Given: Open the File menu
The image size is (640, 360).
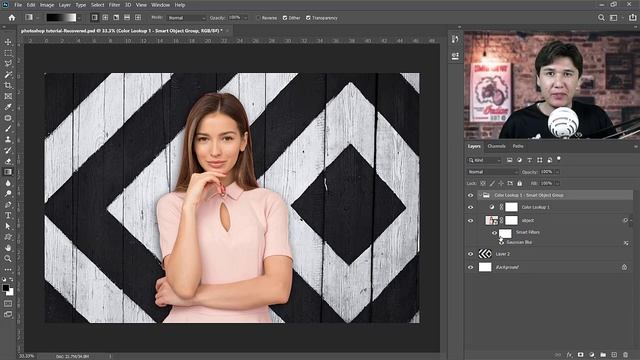Looking at the screenshot, I should coord(18,5).
